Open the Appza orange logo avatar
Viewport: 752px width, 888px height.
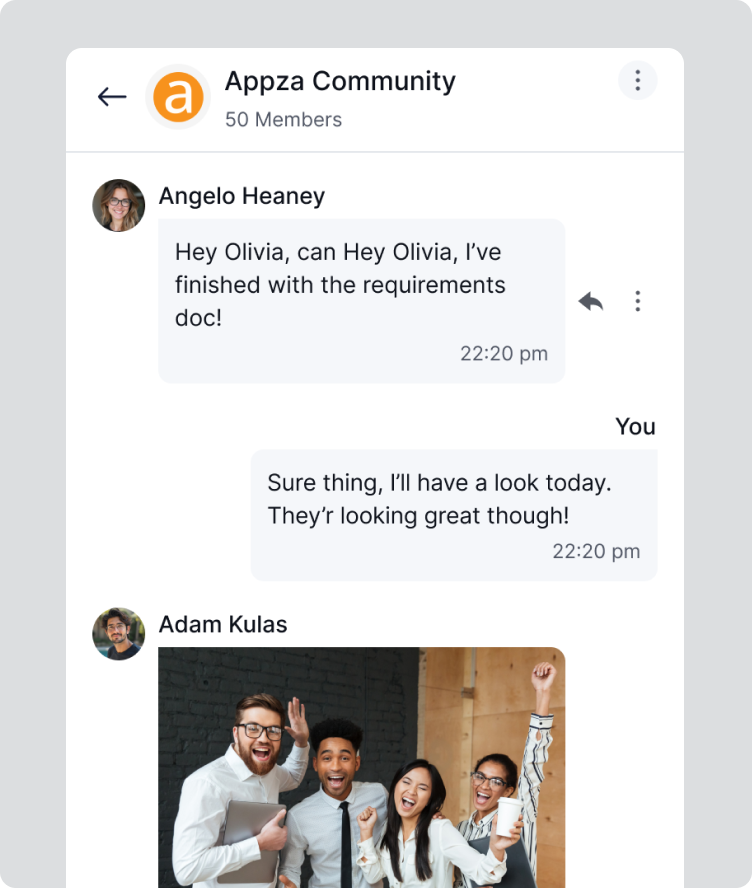tap(178, 97)
